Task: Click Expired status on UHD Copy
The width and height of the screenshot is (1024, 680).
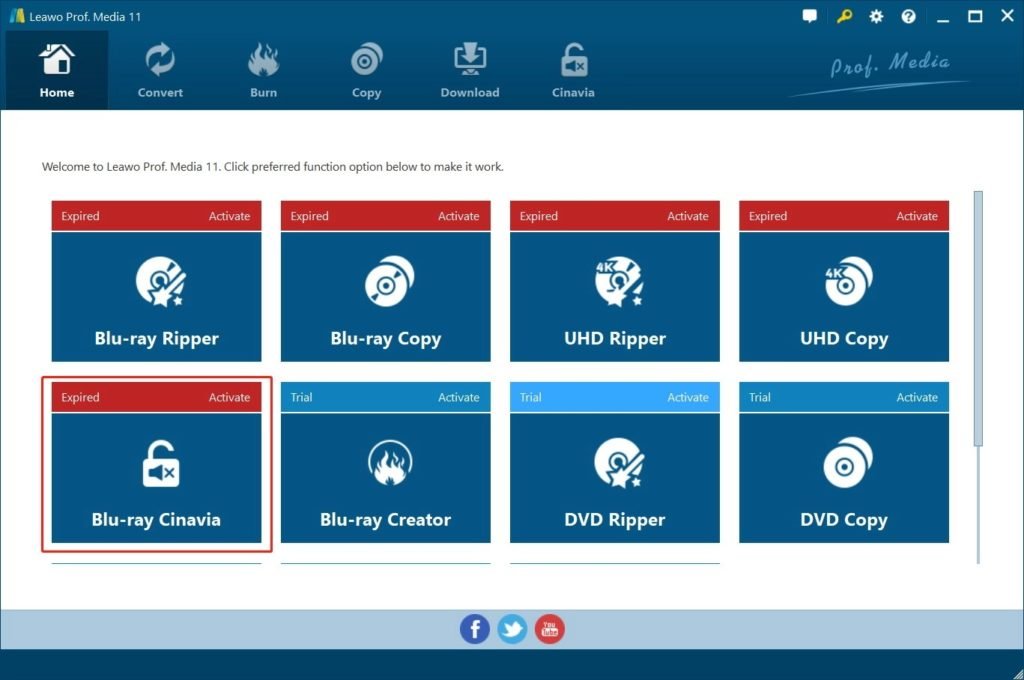Action: 768,216
